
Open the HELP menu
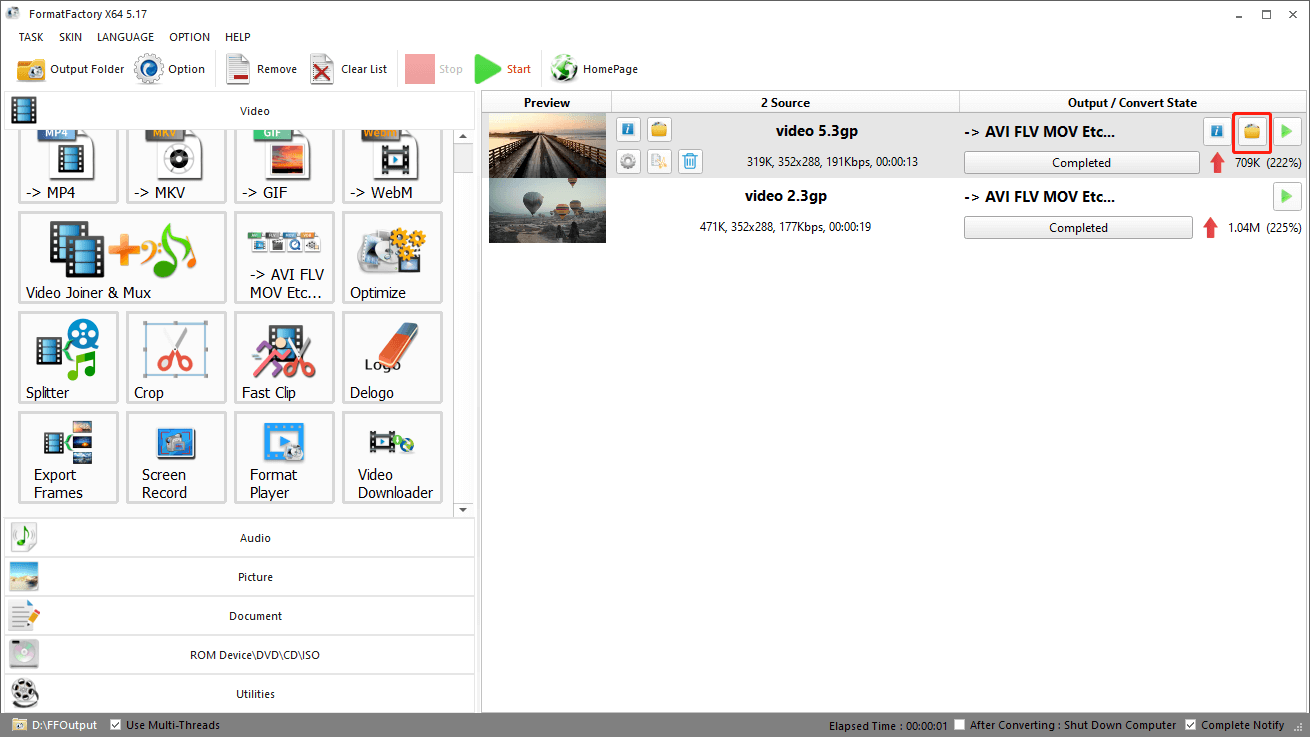coord(238,37)
